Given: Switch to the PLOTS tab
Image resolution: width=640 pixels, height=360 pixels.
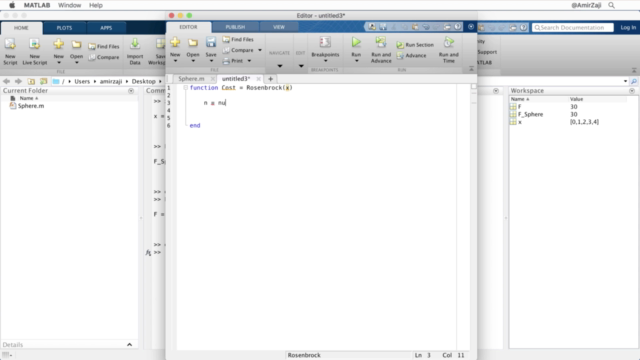Looking at the screenshot, I should pos(64,28).
